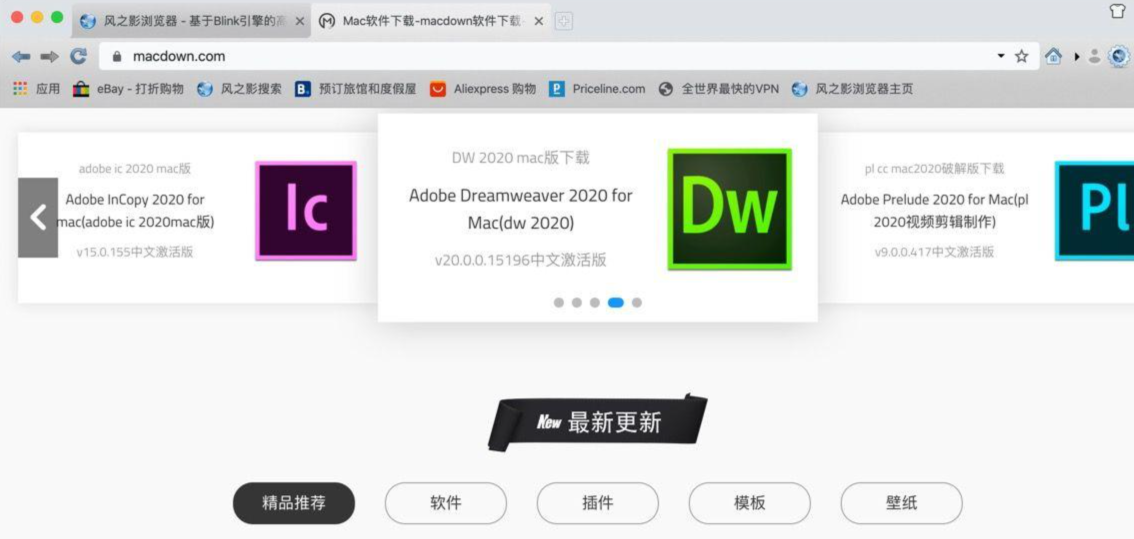The height and width of the screenshot is (539, 1134).
Task: Click the Adobe InCopy Ic icon
Action: coord(306,211)
